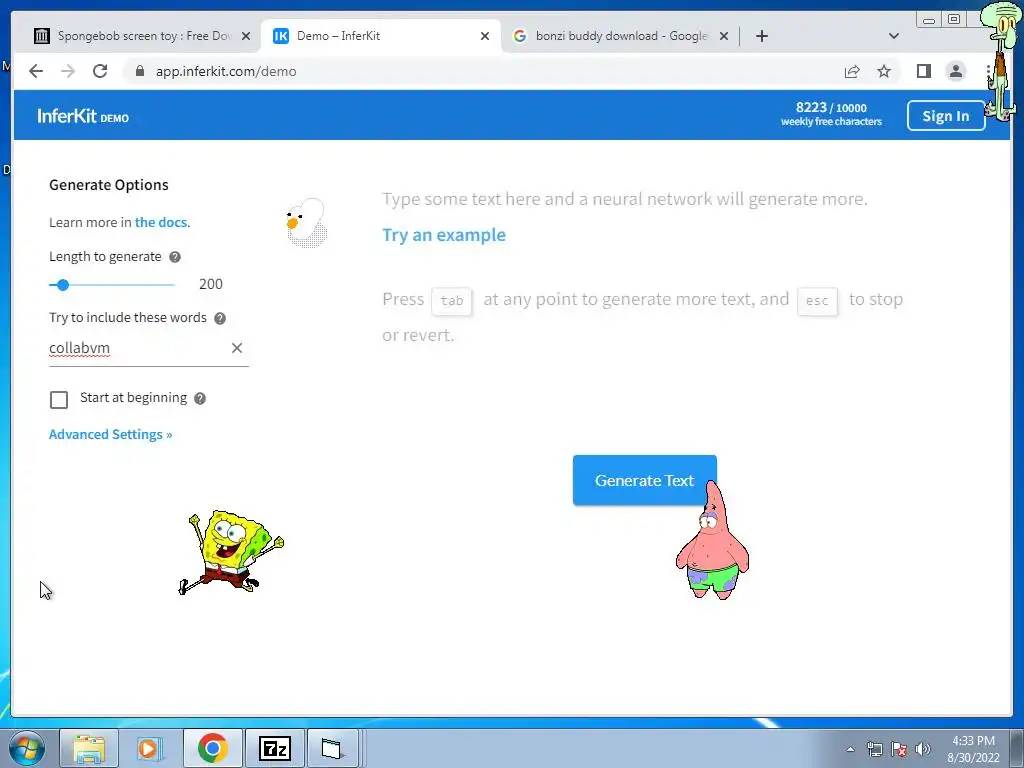Screen dimensions: 1024x768
Task: Click the padlock site info icon
Action: (139, 71)
